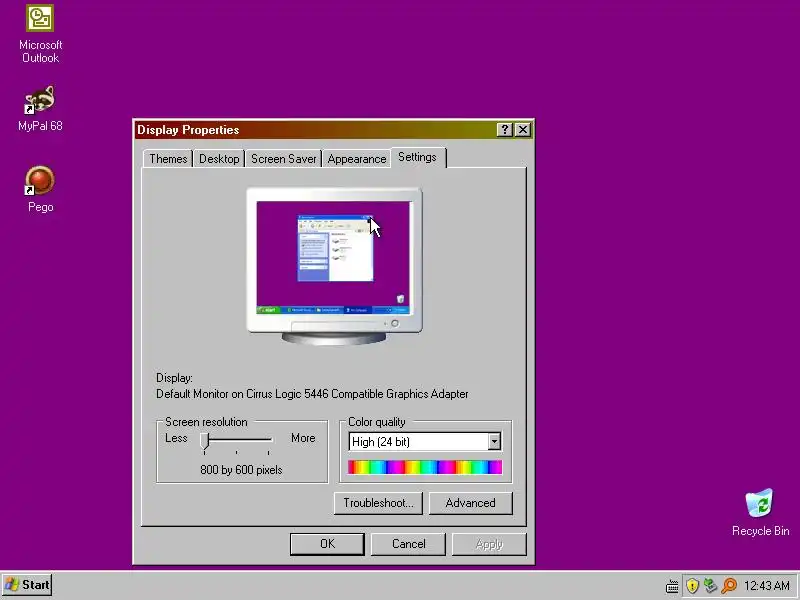Switch to the Themes tab
This screenshot has width=800, height=600.
168,159
